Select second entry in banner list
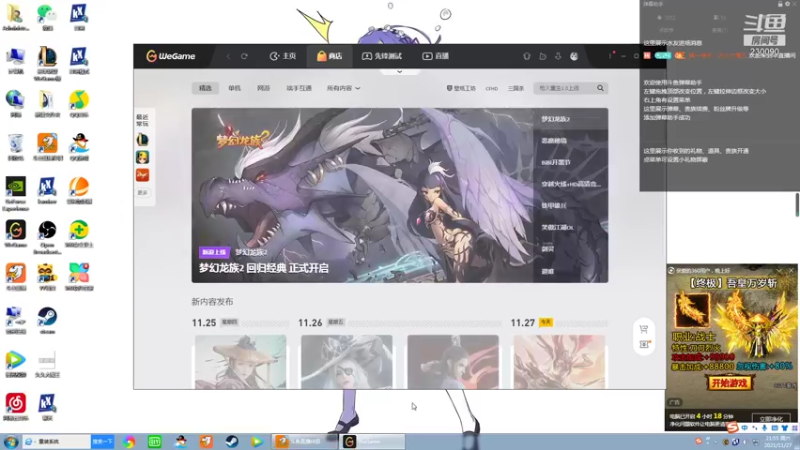The height and width of the screenshot is (450, 800). (x=554, y=140)
